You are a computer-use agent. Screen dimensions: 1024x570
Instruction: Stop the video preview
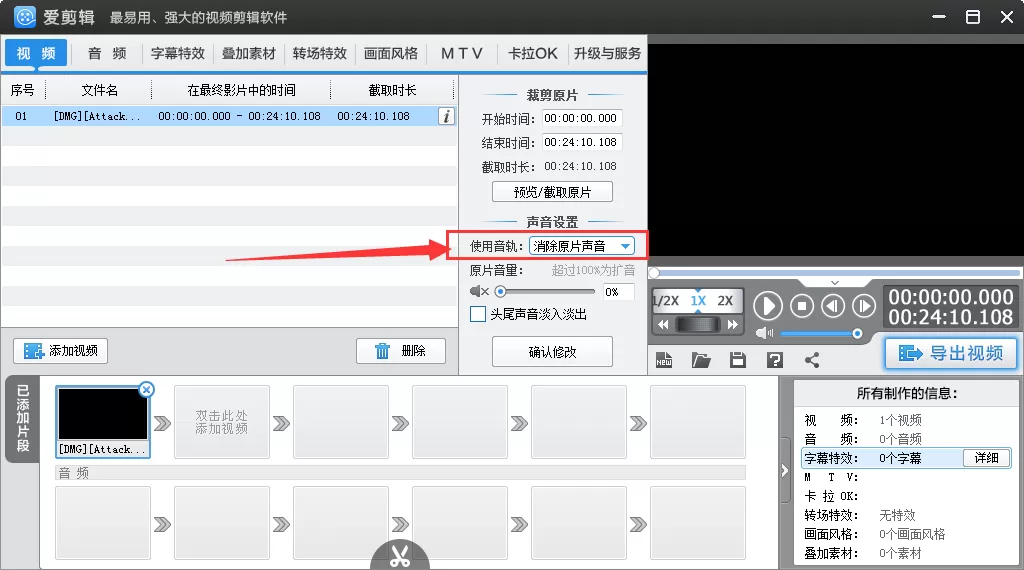coord(802,306)
